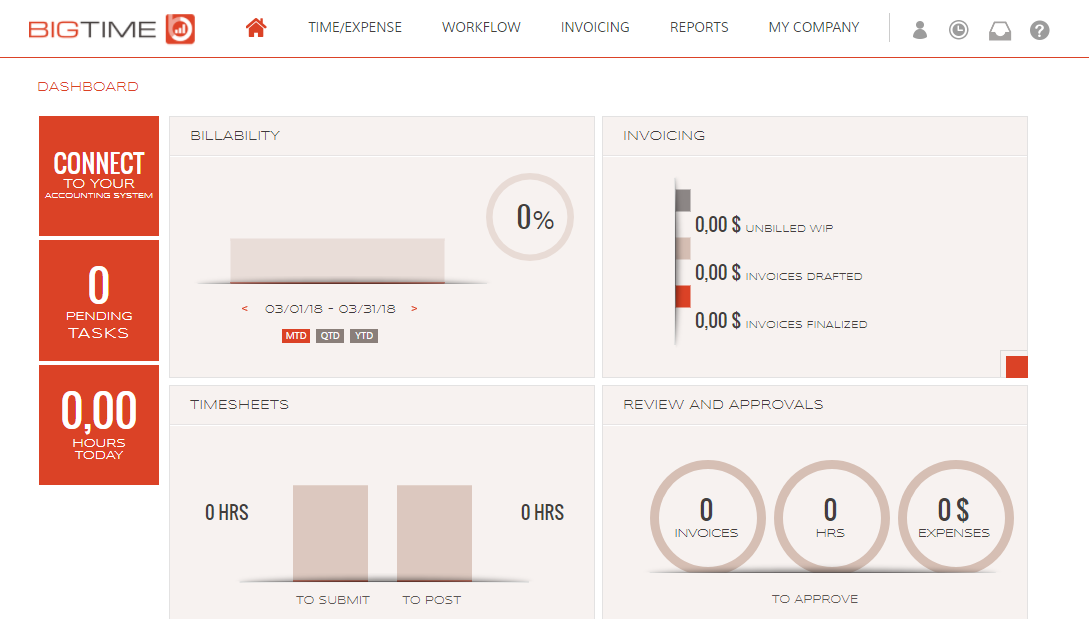1089x619 pixels.
Task: Open the inbox tray icon
Action: click(999, 31)
